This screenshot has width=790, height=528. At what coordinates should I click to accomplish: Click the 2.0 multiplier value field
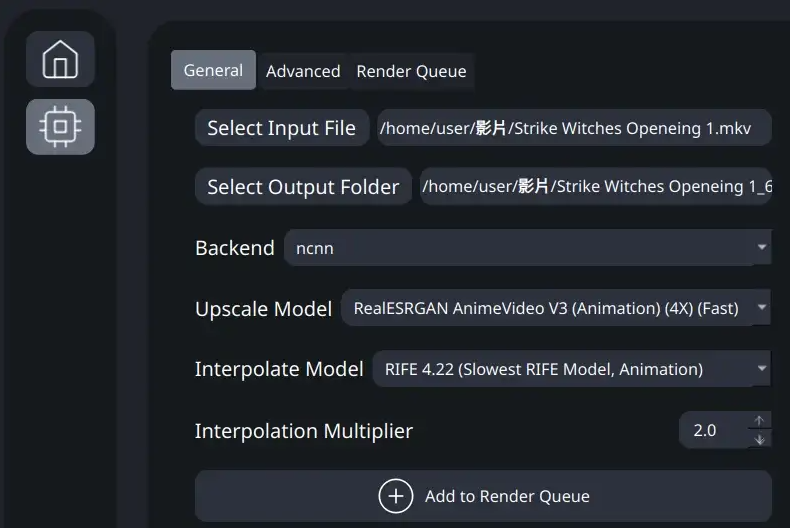[713, 430]
